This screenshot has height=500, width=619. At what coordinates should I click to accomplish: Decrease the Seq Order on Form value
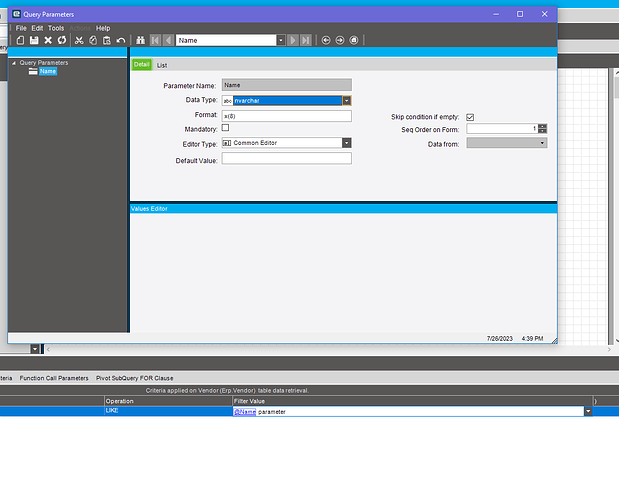(542, 131)
